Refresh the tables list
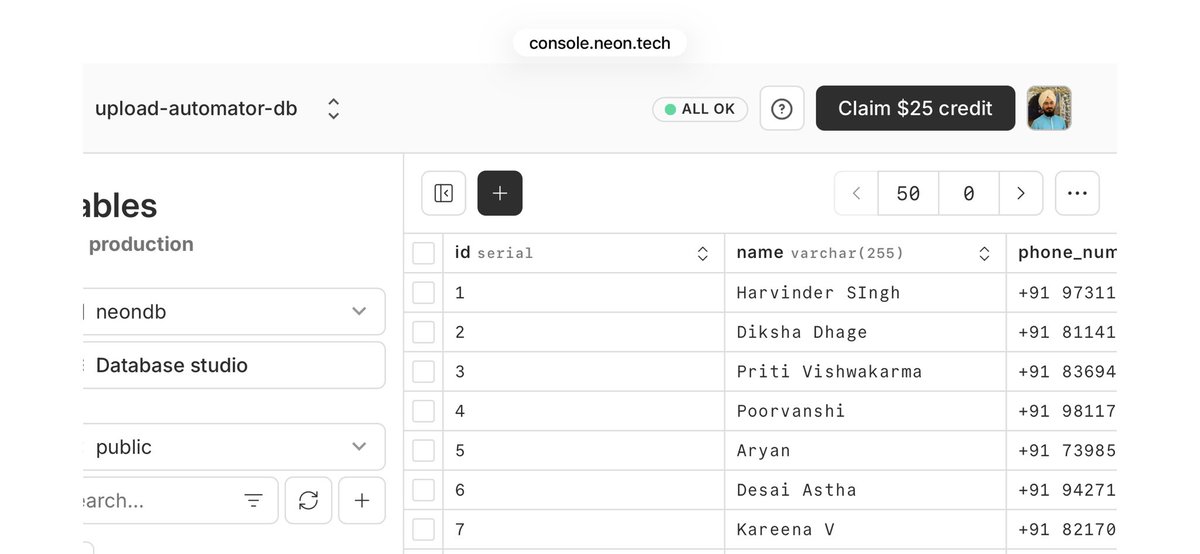 pyautogui.click(x=308, y=500)
